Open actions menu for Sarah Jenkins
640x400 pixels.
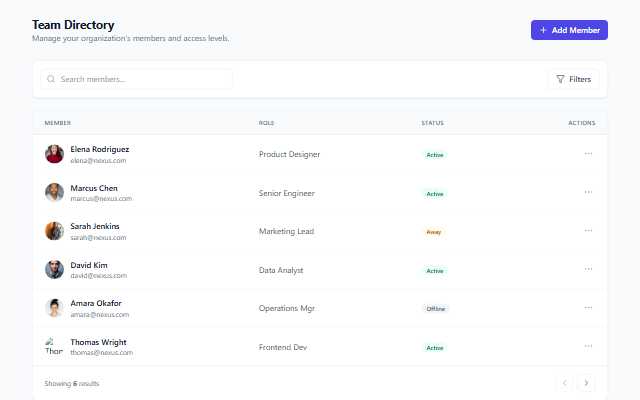click(x=588, y=231)
